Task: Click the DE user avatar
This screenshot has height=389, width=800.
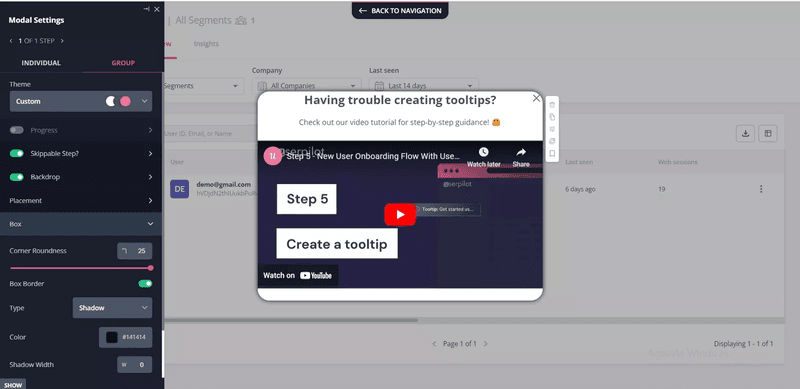Action: pyautogui.click(x=180, y=189)
